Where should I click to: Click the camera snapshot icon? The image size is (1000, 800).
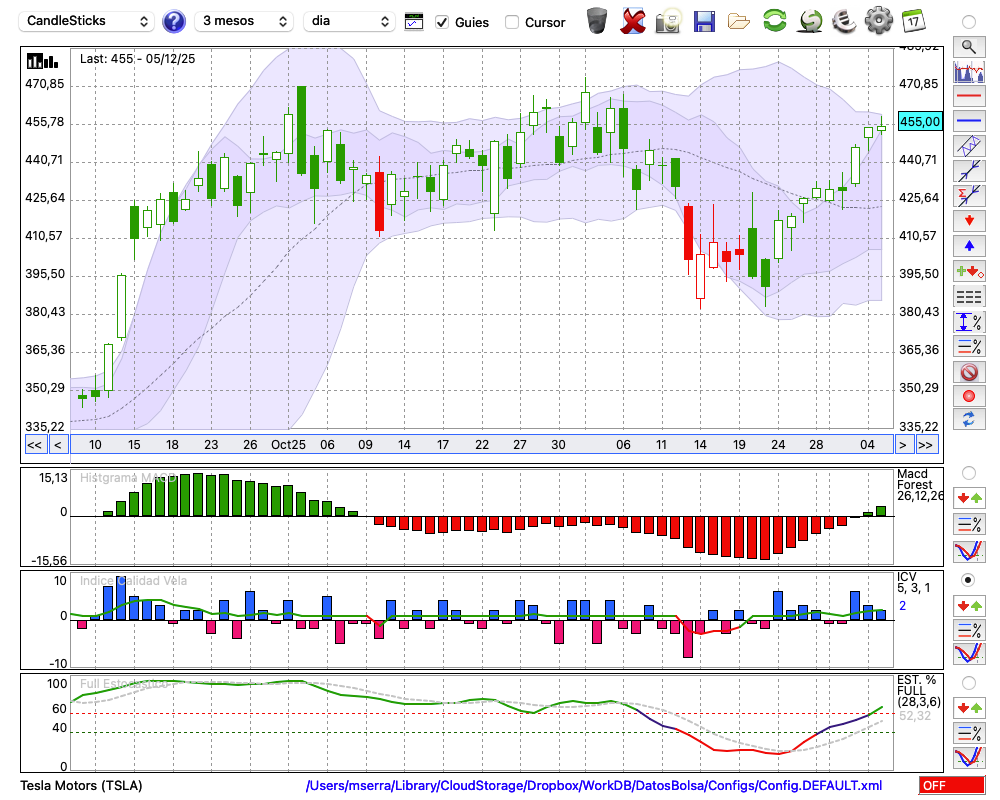tap(668, 21)
